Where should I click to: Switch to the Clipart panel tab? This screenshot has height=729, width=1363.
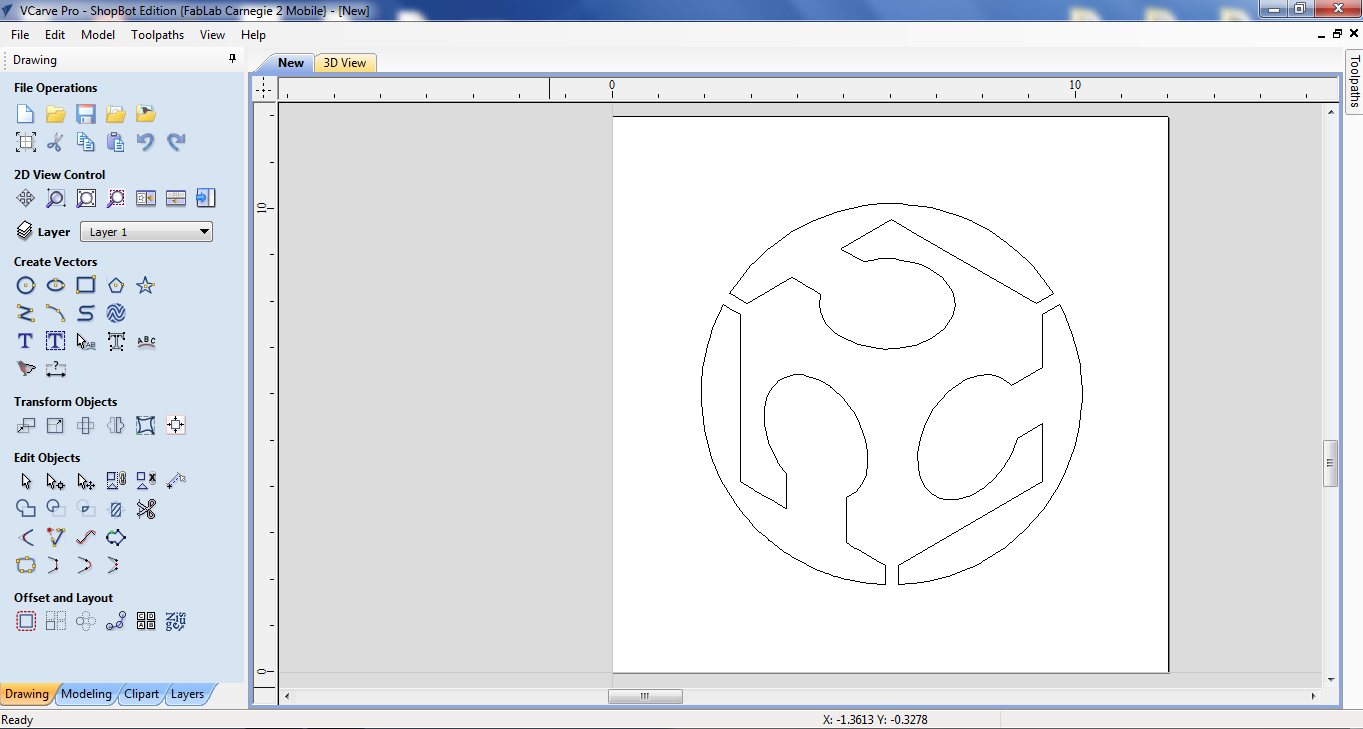pyautogui.click(x=141, y=694)
